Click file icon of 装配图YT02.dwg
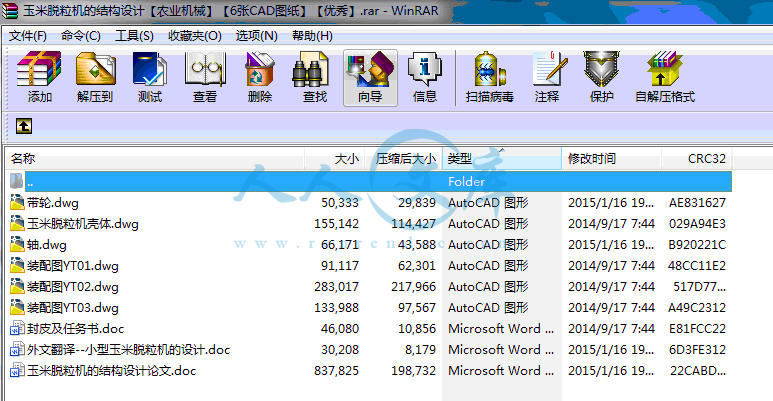This screenshot has height=401, width=773. coord(17,287)
